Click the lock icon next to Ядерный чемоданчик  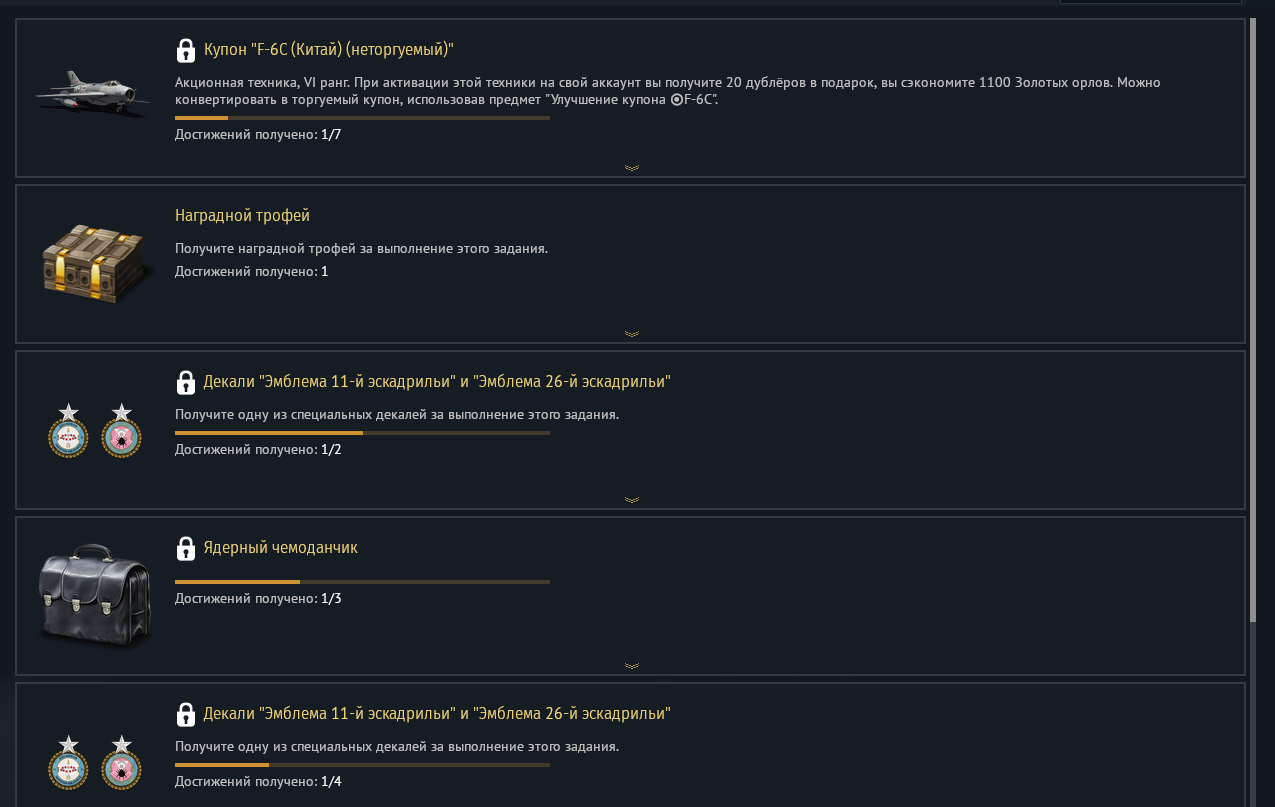[x=185, y=548]
